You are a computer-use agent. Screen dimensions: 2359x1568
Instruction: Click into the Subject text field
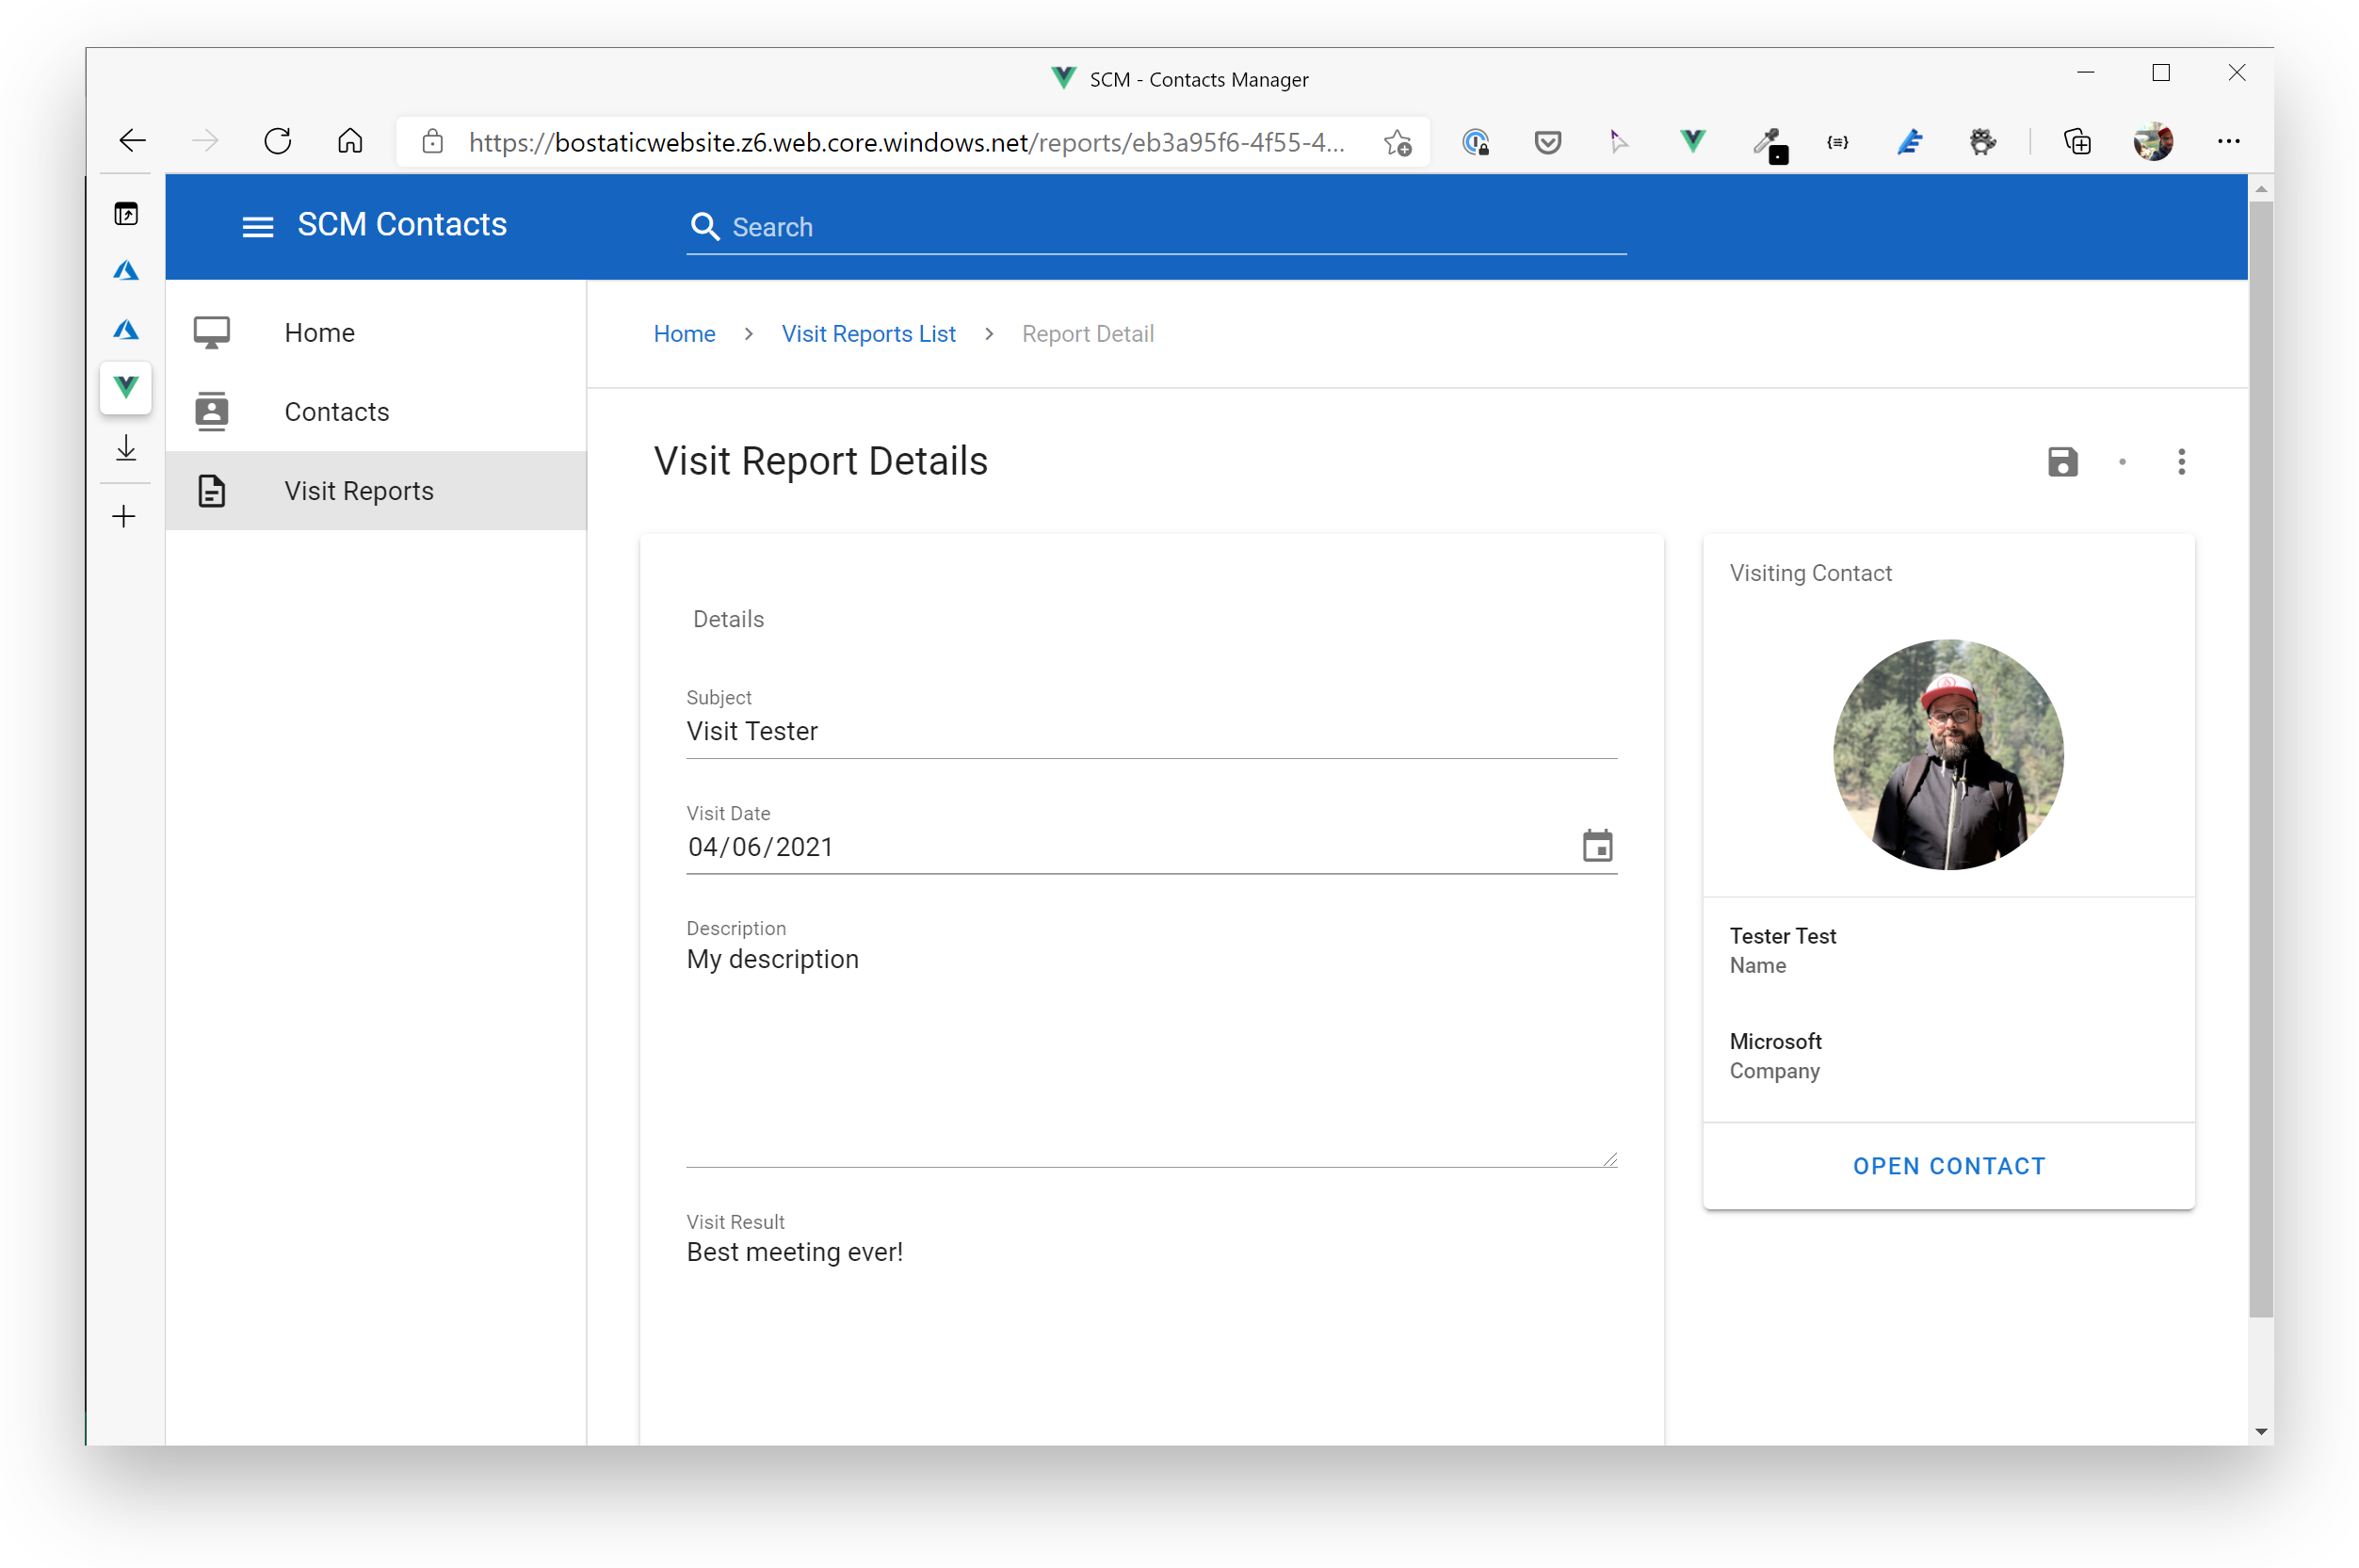1150,732
